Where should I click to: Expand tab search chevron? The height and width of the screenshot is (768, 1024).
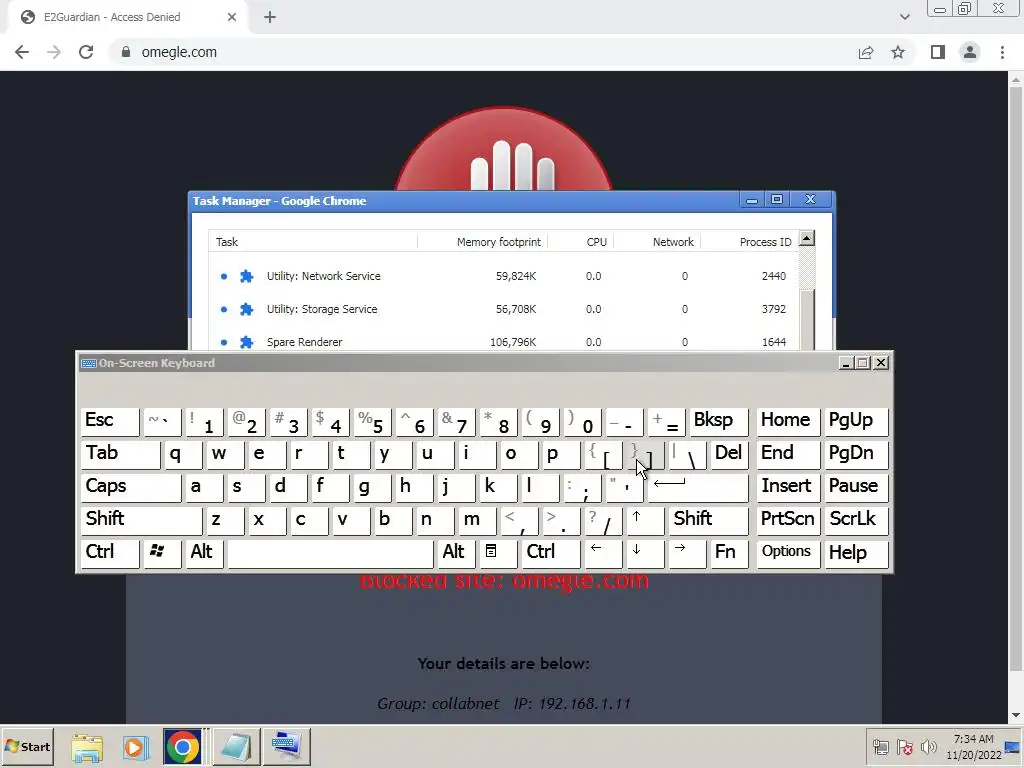pyautogui.click(x=904, y=17)
